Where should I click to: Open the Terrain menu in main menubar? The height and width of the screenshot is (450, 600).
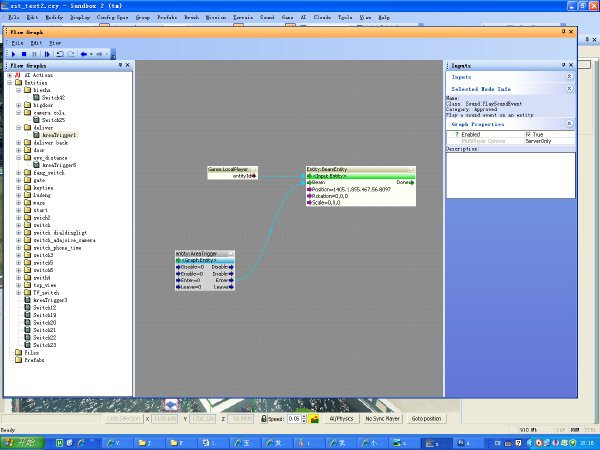(x=243, y=17)
